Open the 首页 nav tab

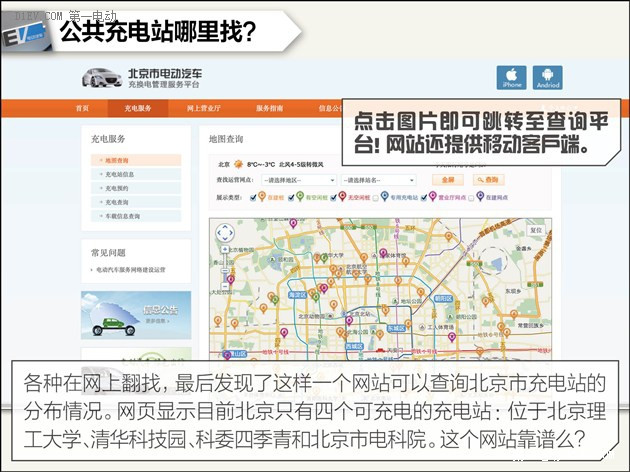(x=82, y=108)
